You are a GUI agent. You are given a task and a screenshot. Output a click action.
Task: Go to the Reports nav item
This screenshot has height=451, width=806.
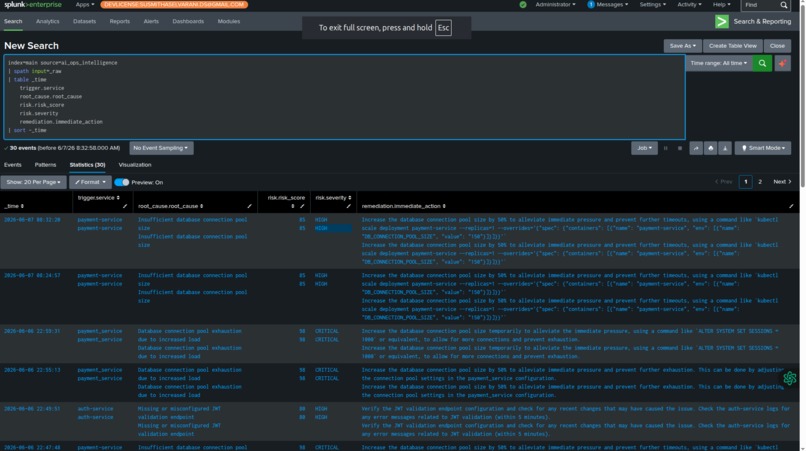[x=120, y=22]
